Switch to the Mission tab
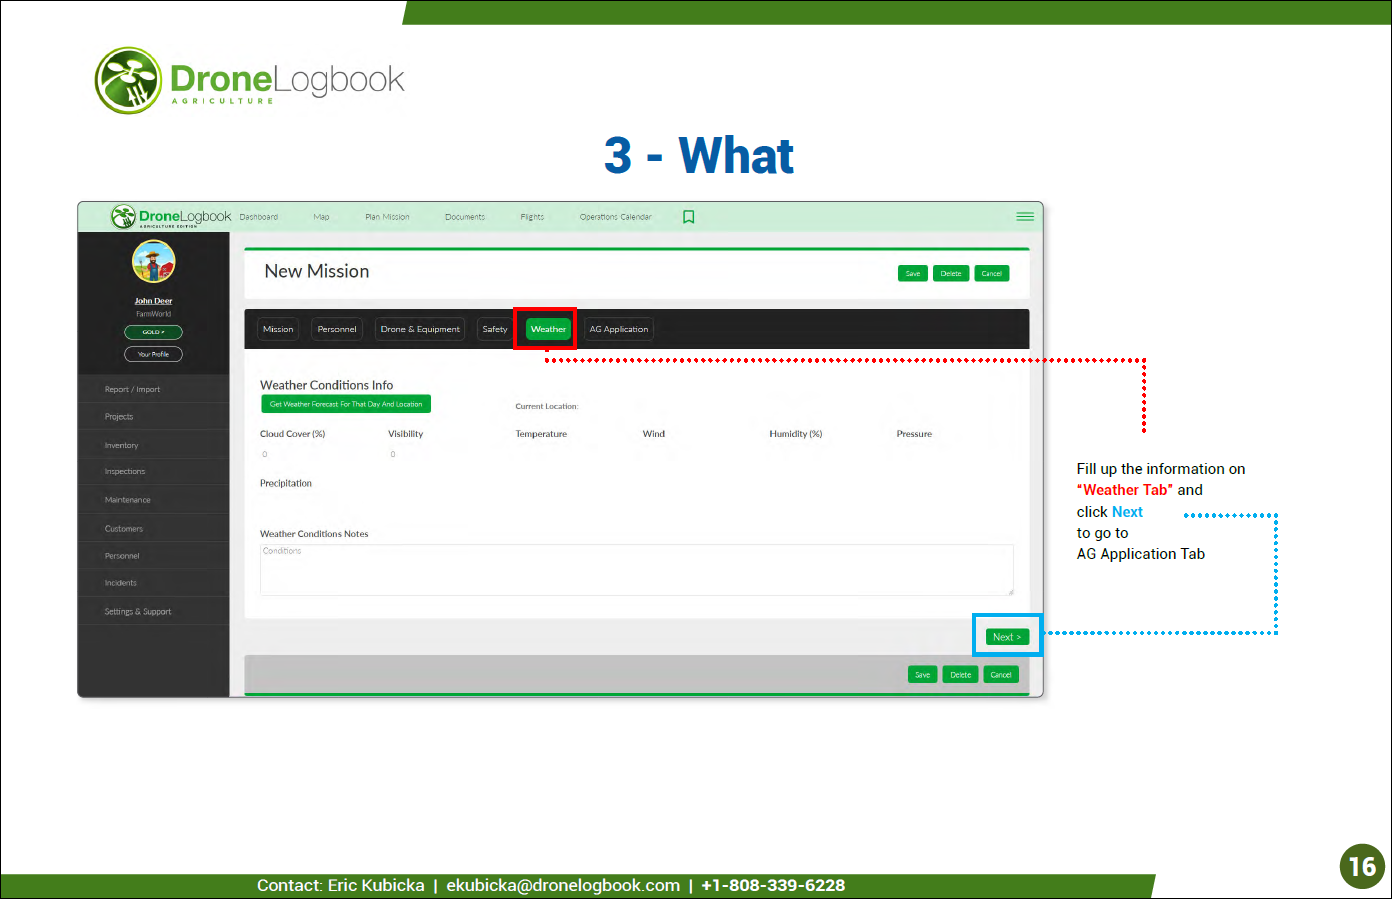Viewport: 1392px width, 899px height. 278,329
